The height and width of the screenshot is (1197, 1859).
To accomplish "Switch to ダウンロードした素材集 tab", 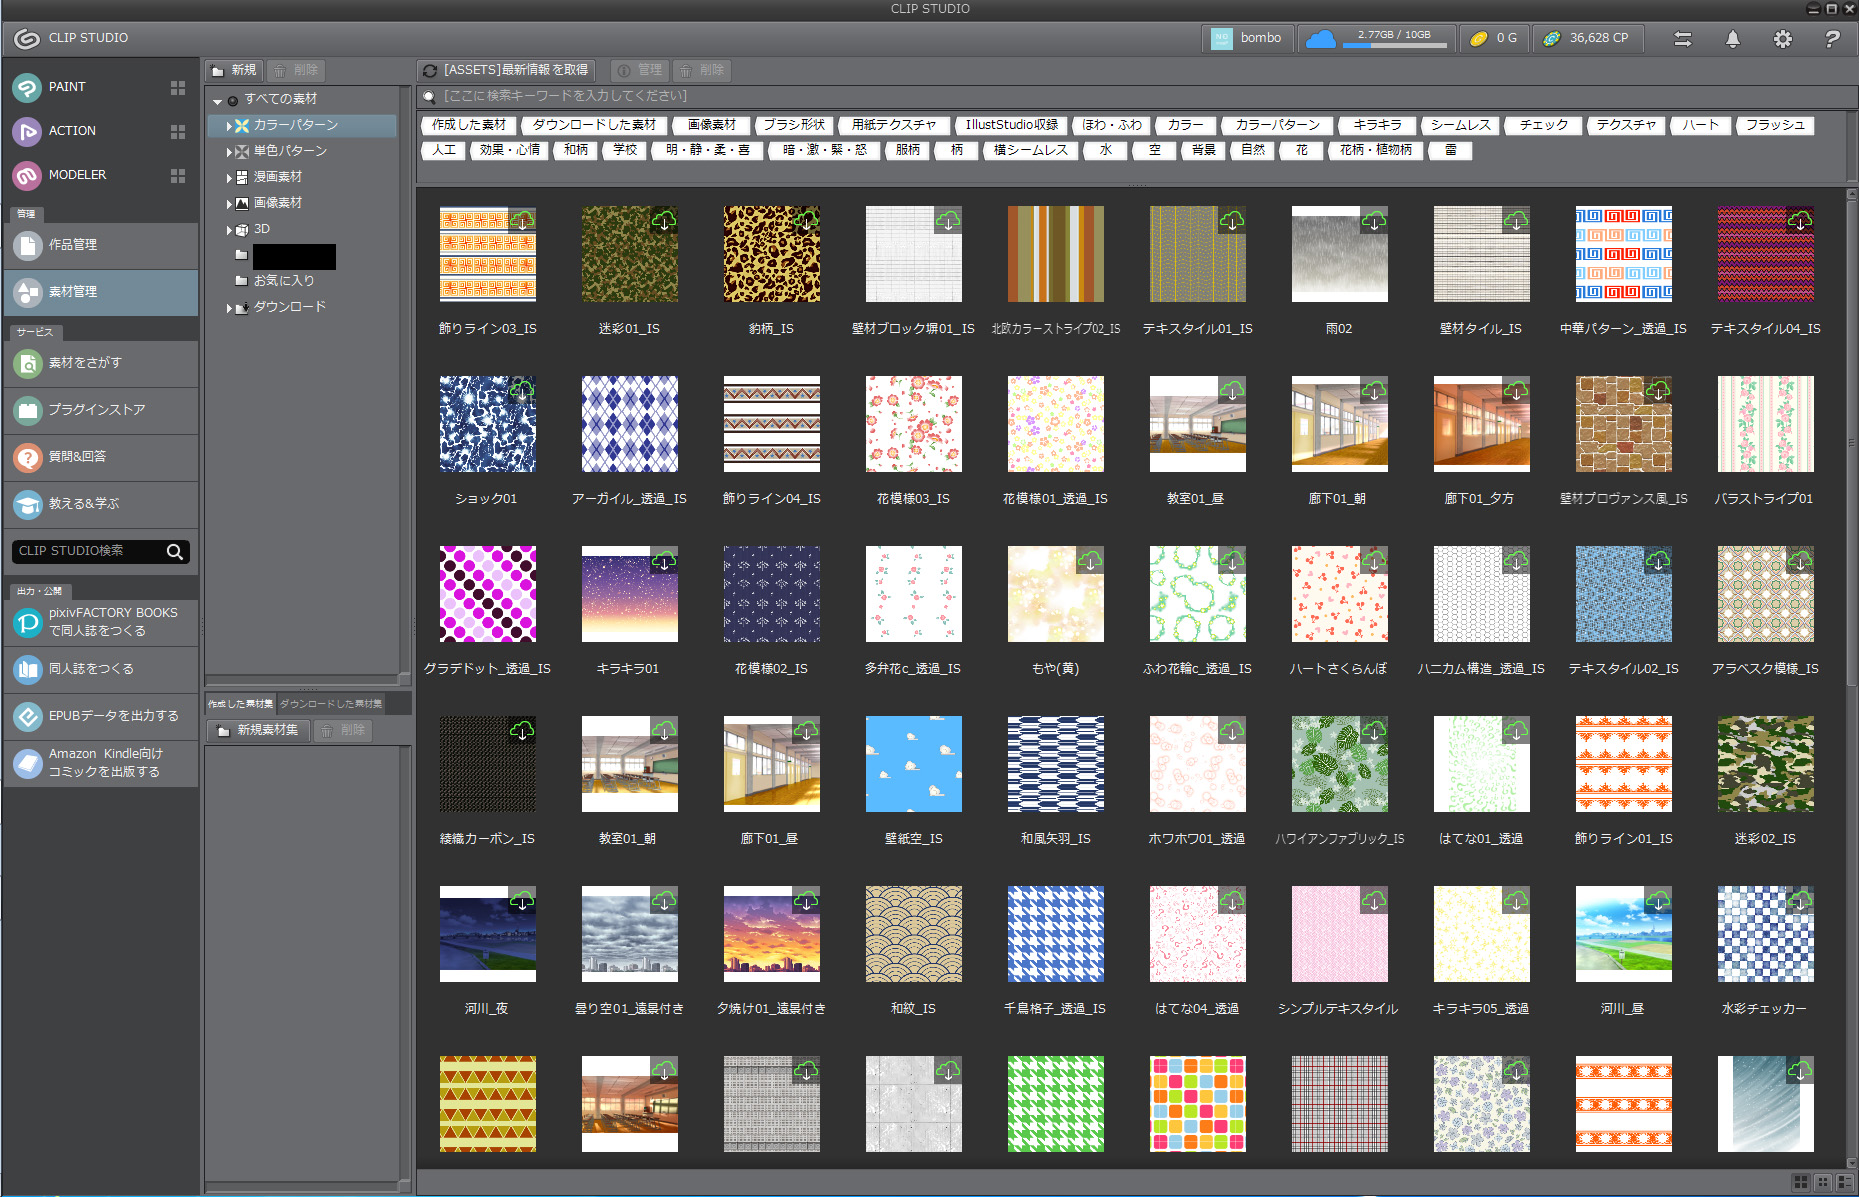I will coord(330,704).
